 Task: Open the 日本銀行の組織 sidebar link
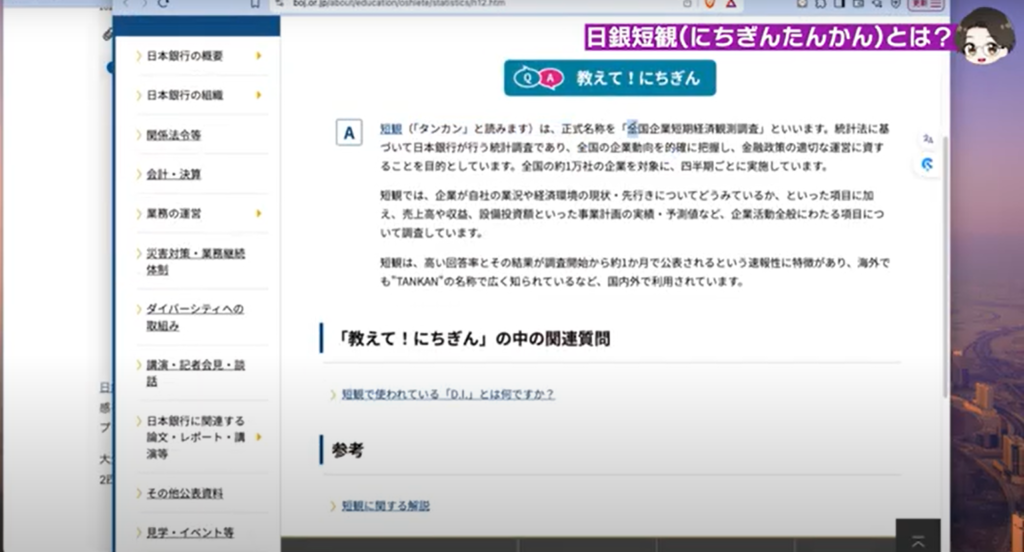tap(184, 95)
